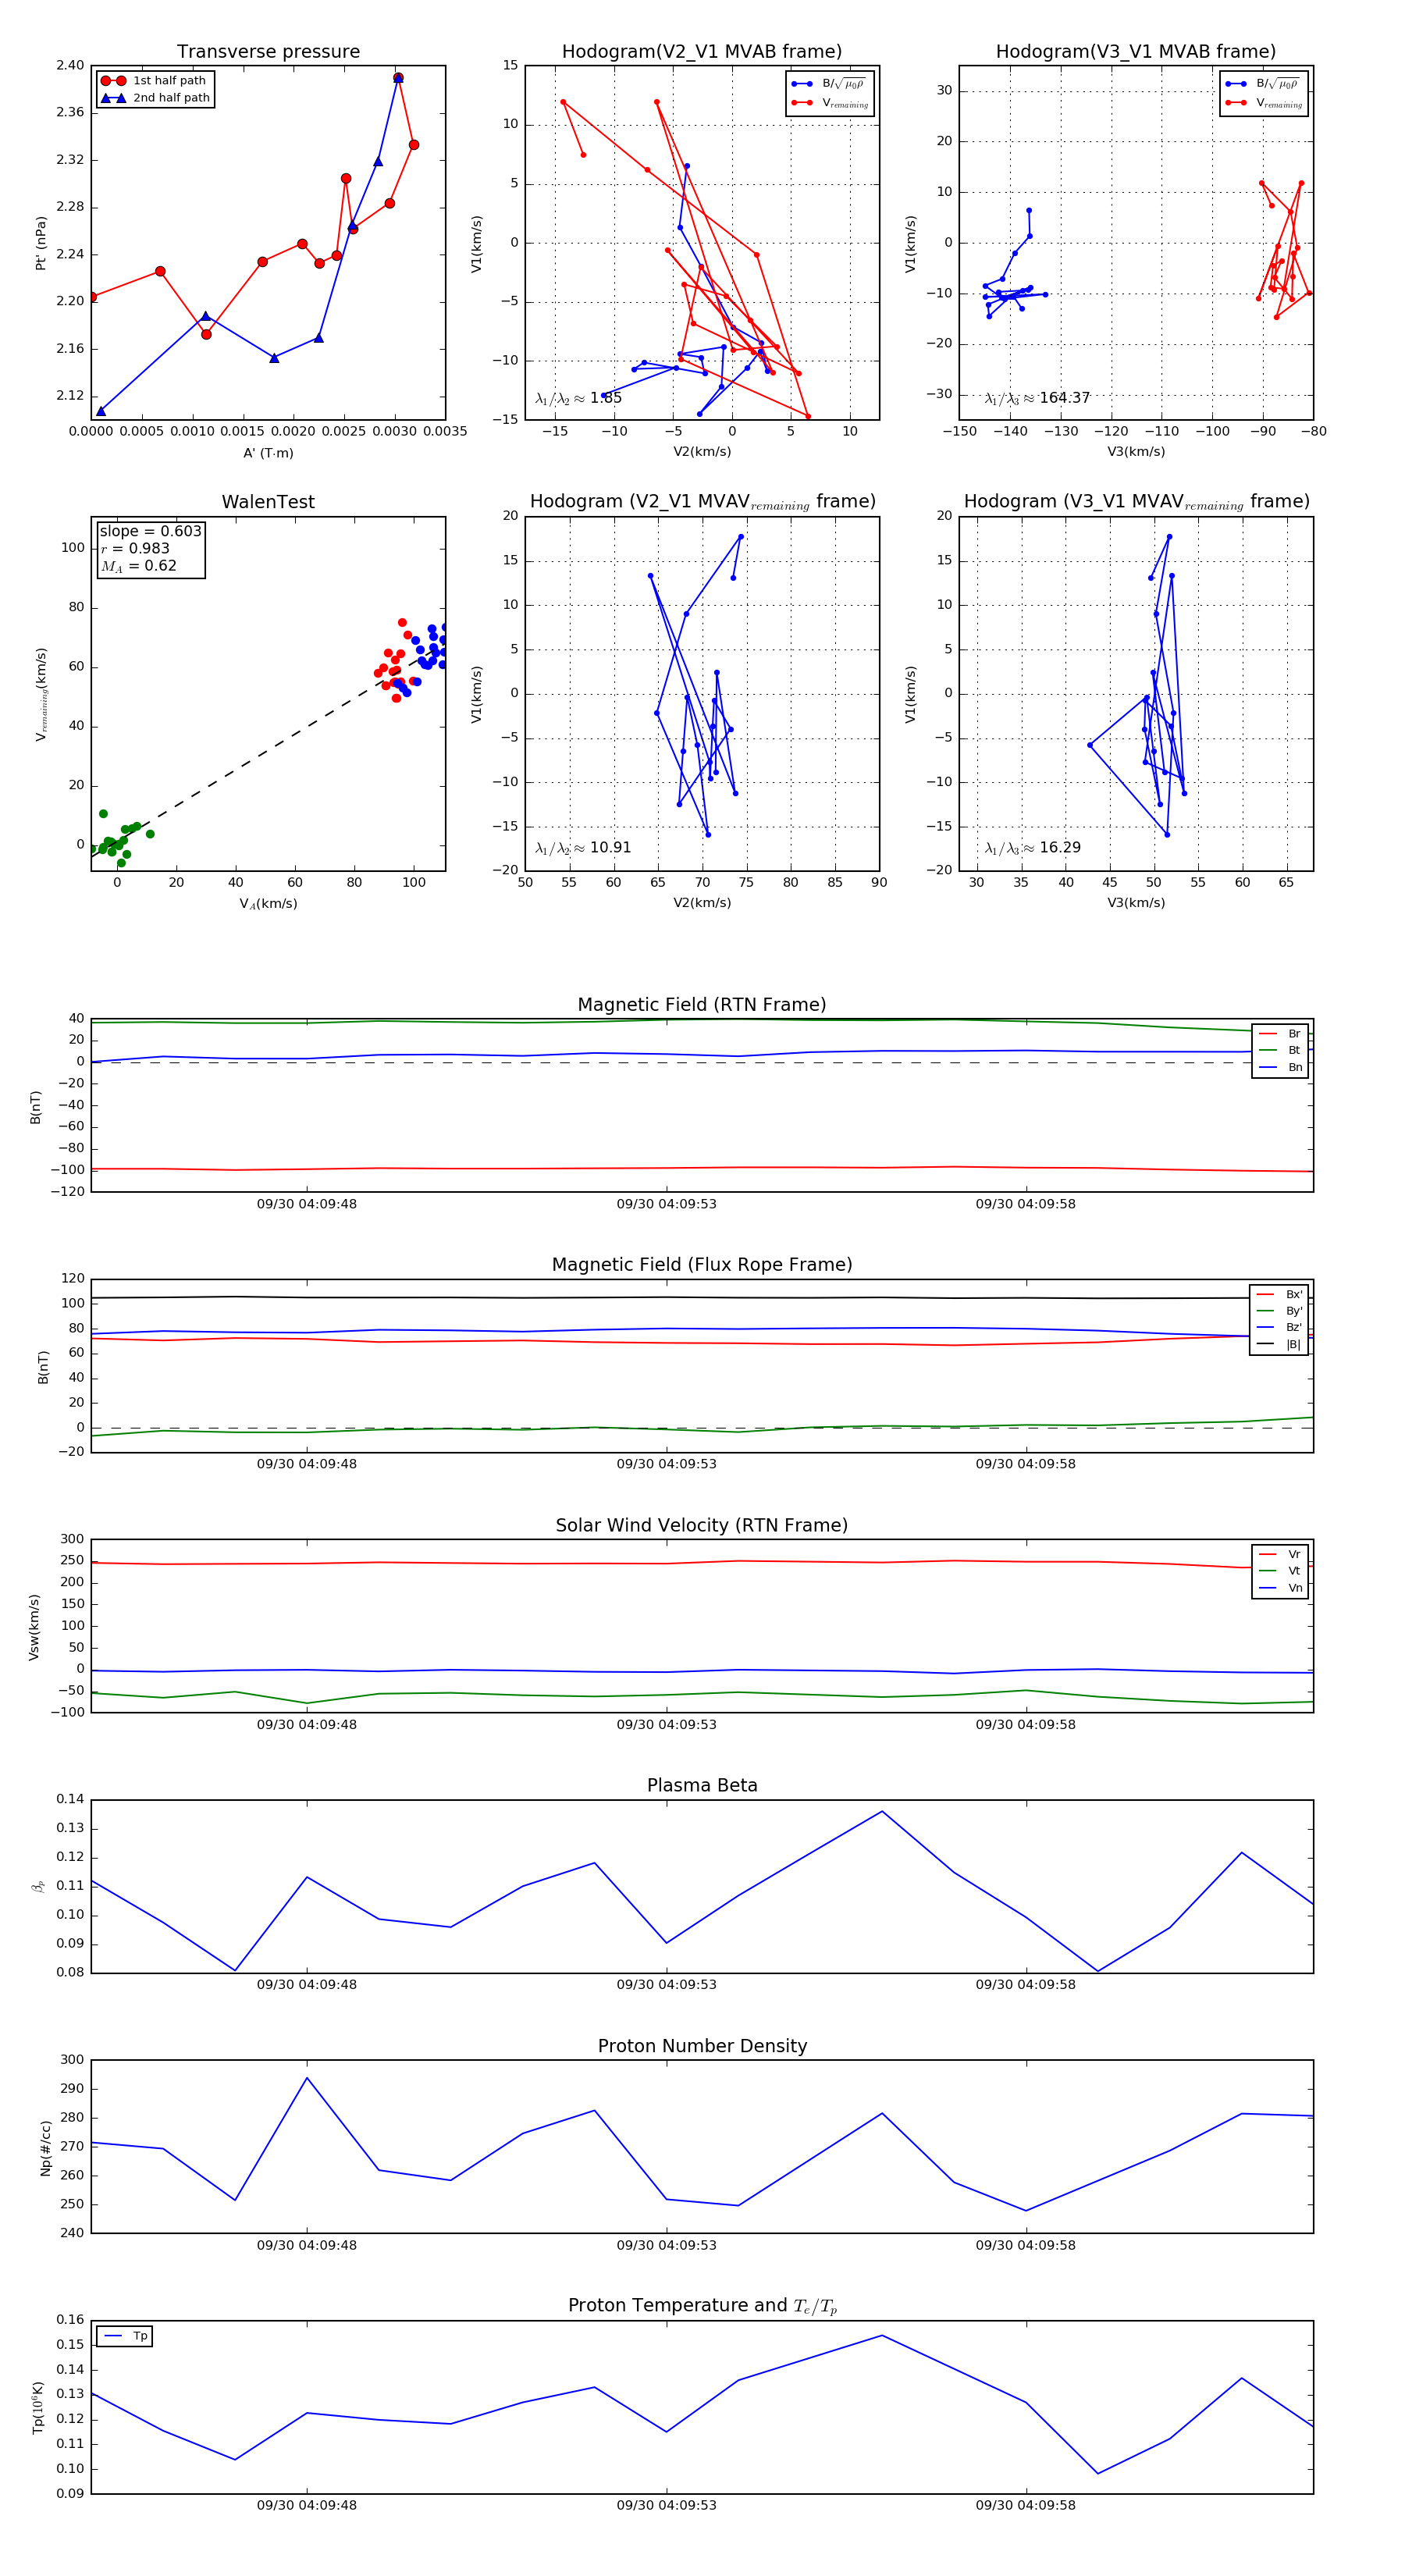The image size is (1405, 2576).
Task: Click the λ1/λ3 ≈ 164.37 annotation
Action: [1037, 398]
